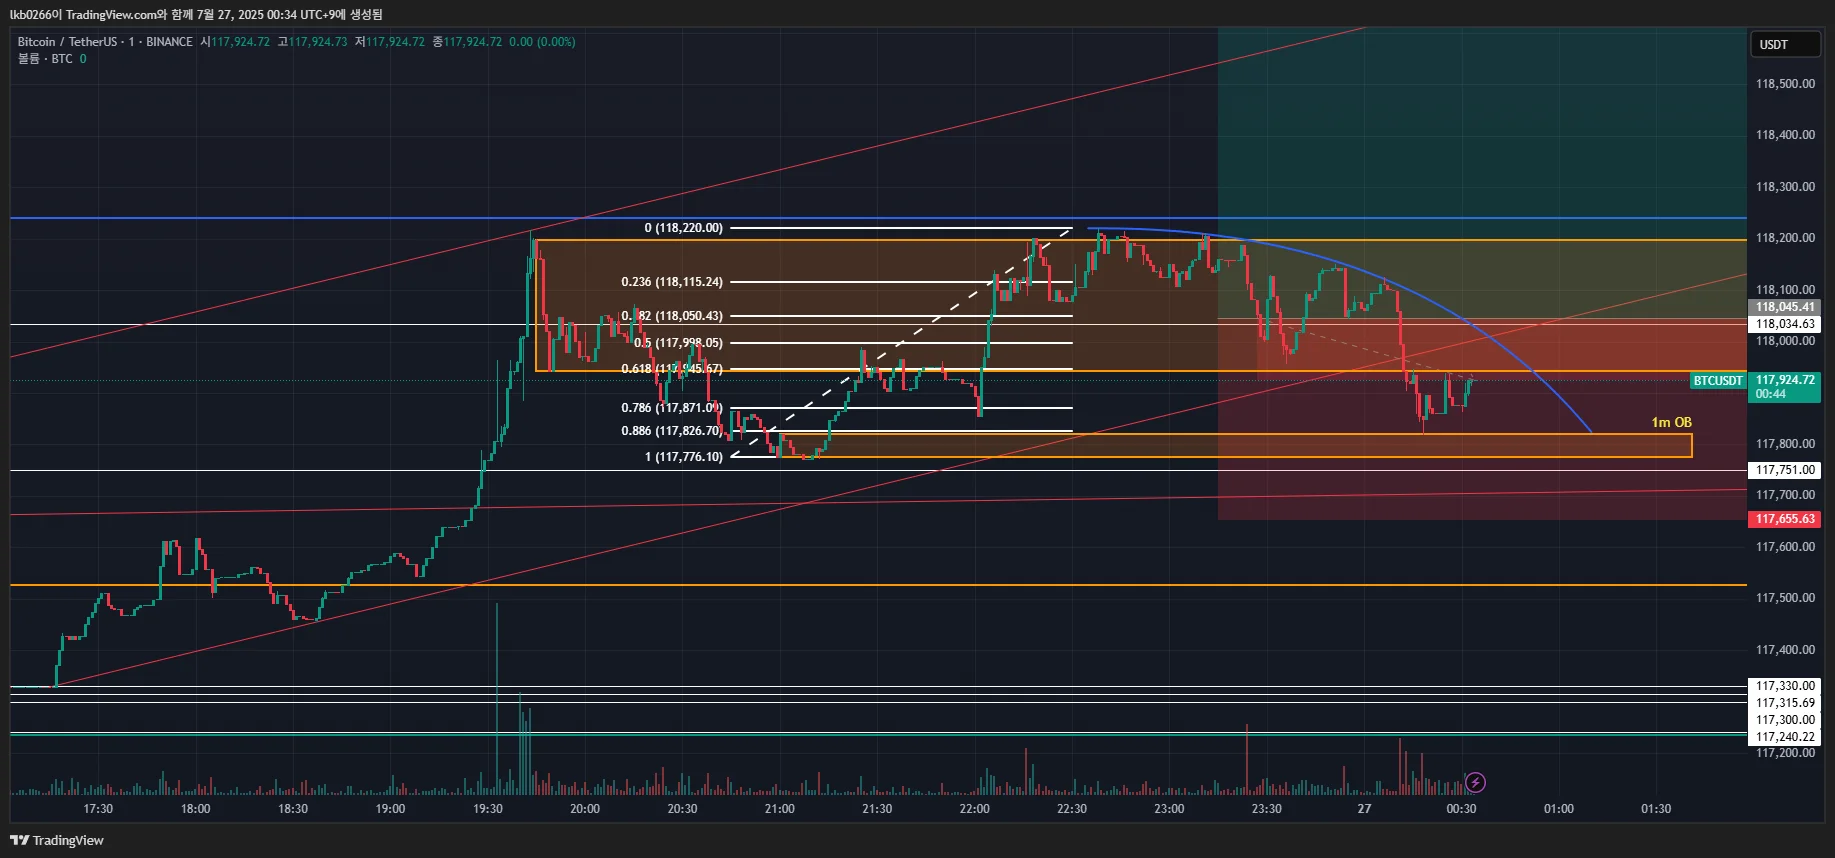The height and width of the screenshot is (858, 1835).
Task: Select the 117,751.00 horizontal line price label
Action: [x=1785, y=470]
